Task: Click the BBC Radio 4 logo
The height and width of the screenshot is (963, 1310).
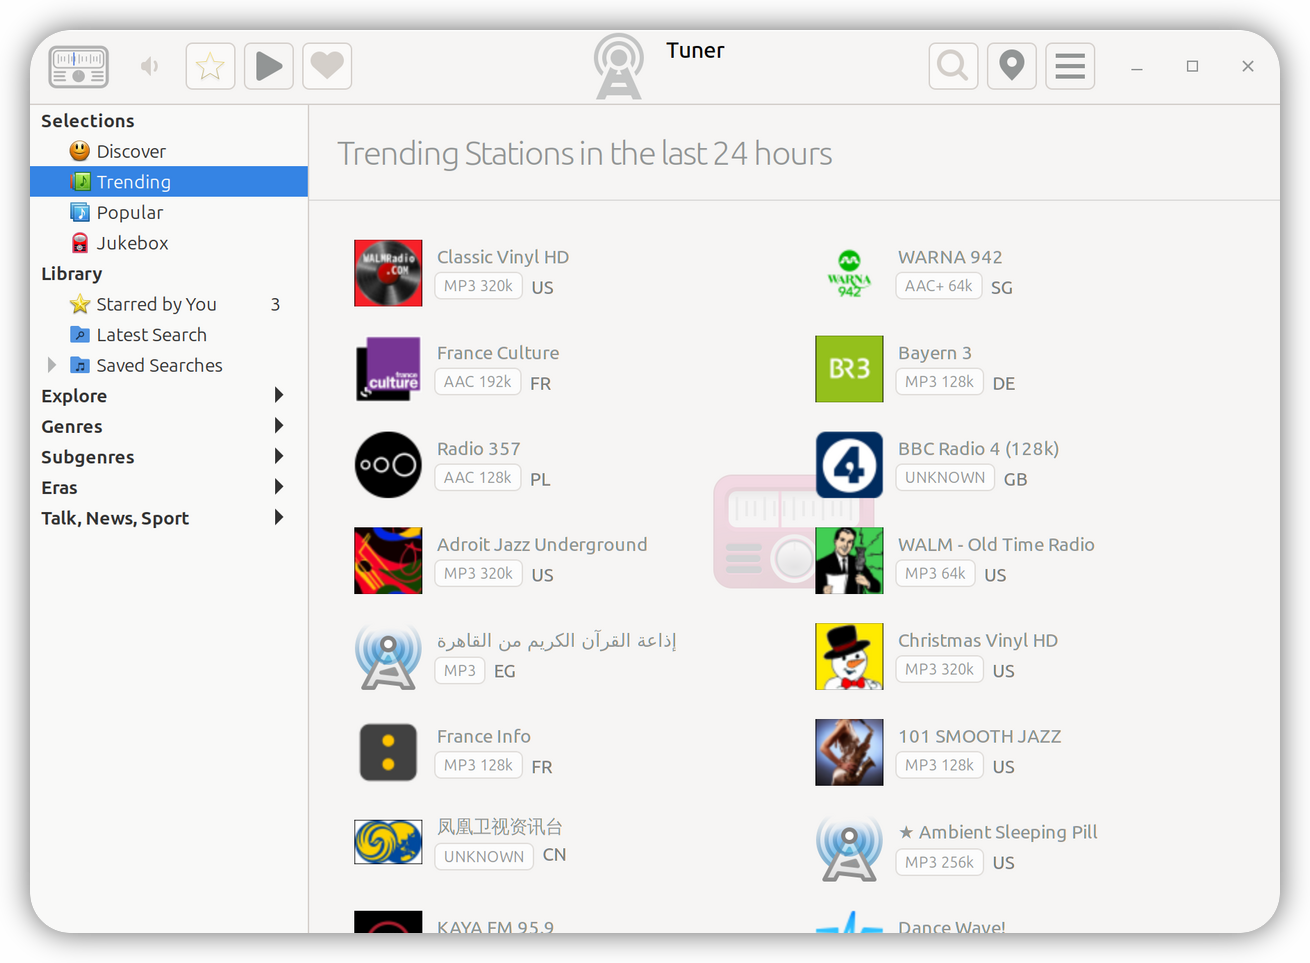Action: point(849,465)
